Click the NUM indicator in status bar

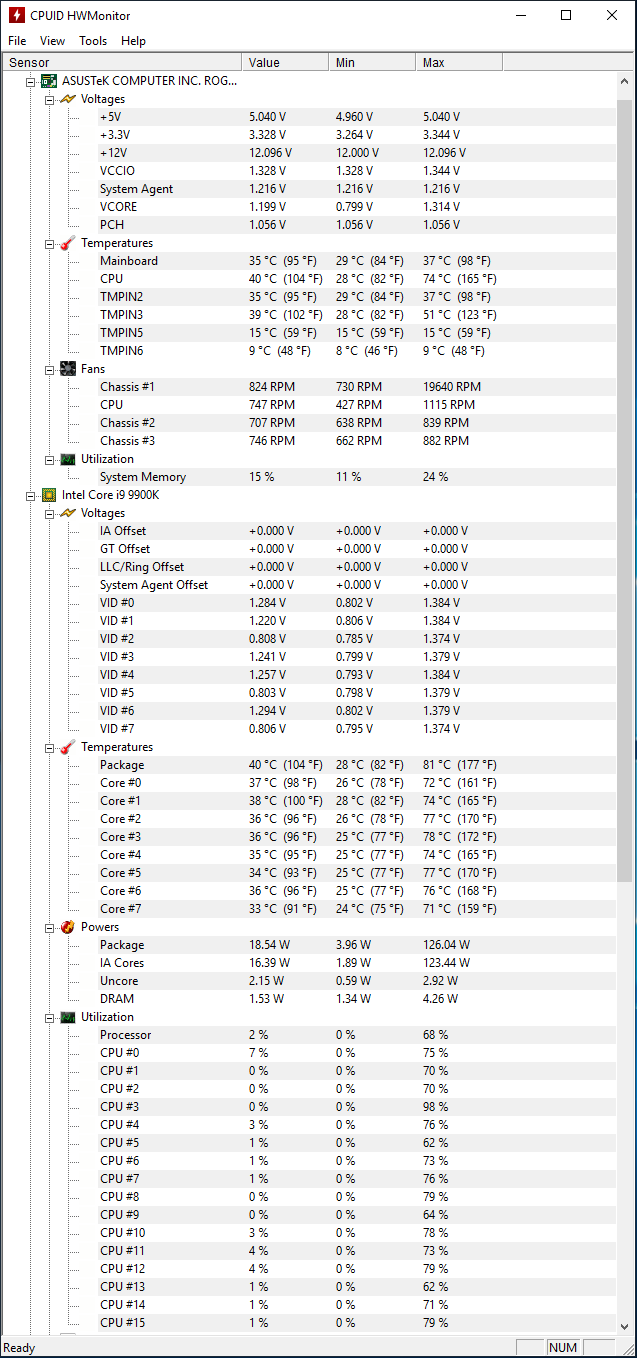coord(563,1347)
